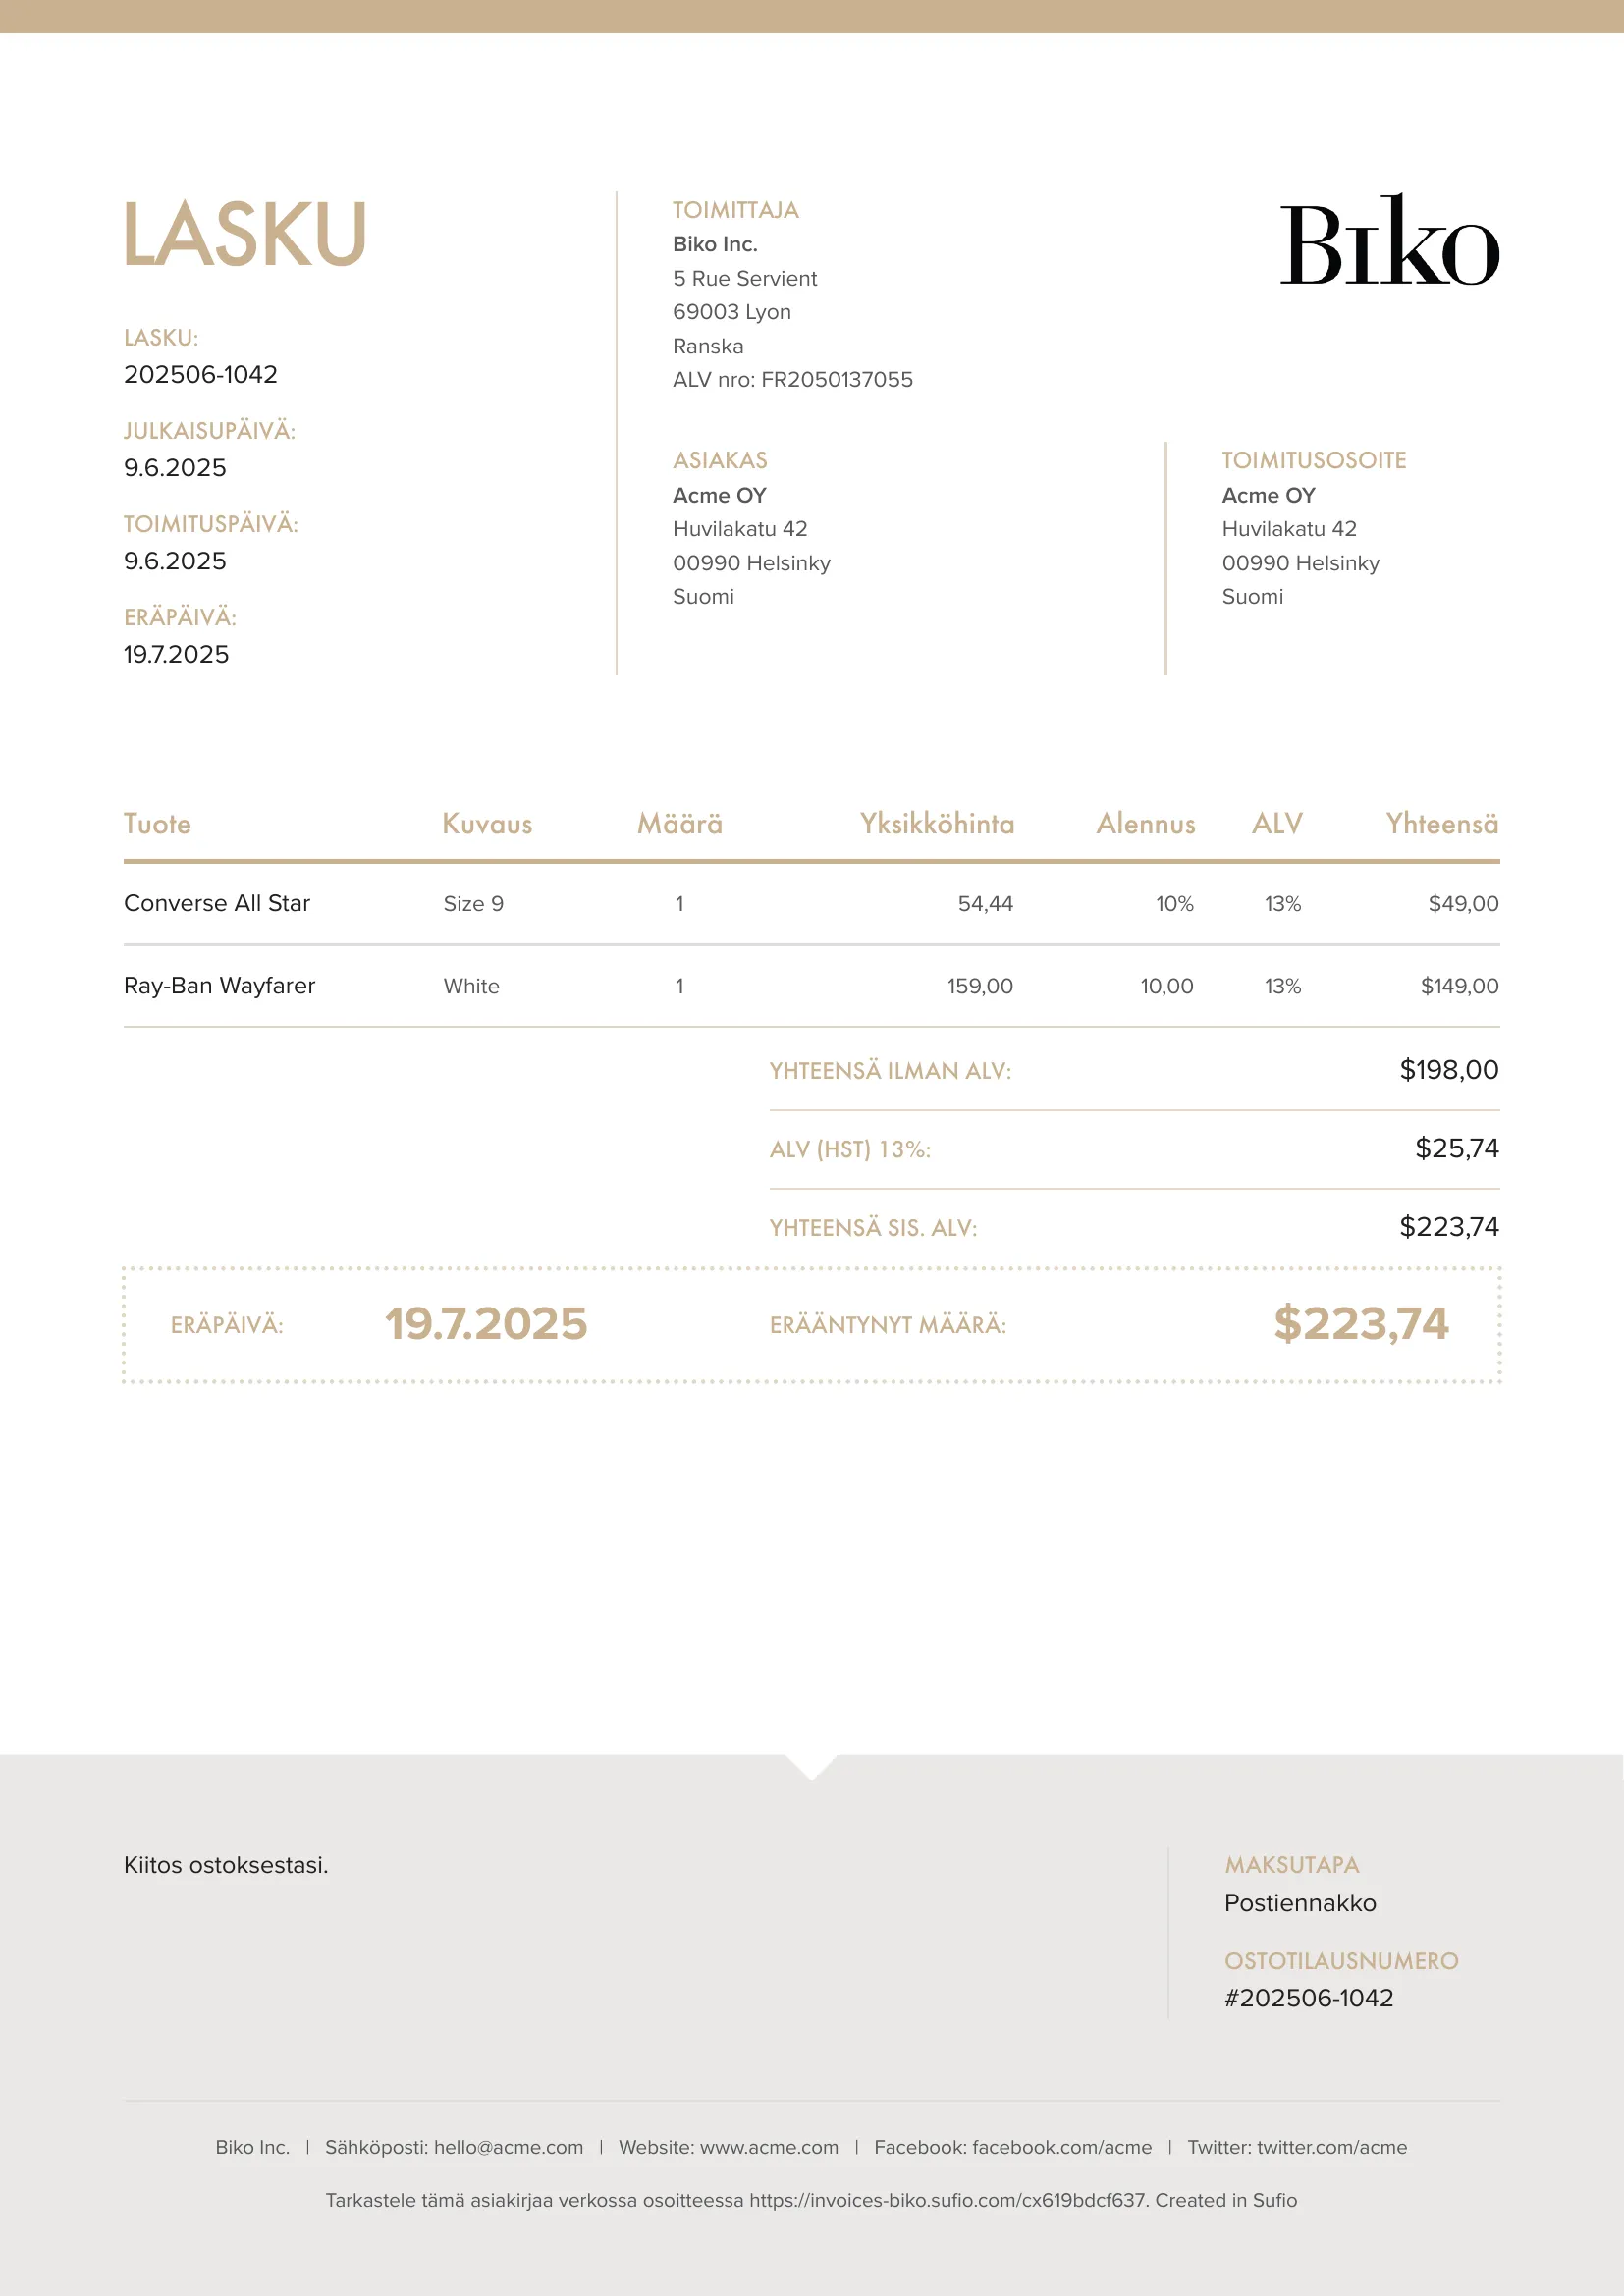This screenshot has height=2296, width=1624.
Task: Click tax amount $25,74
Action: 1457,1148
